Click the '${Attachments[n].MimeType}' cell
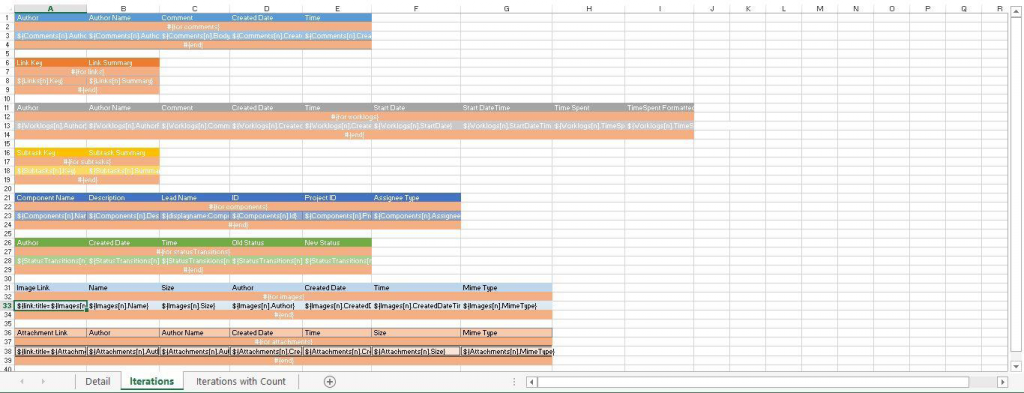This screenshot has width=1024, height=393. [506, 351]
